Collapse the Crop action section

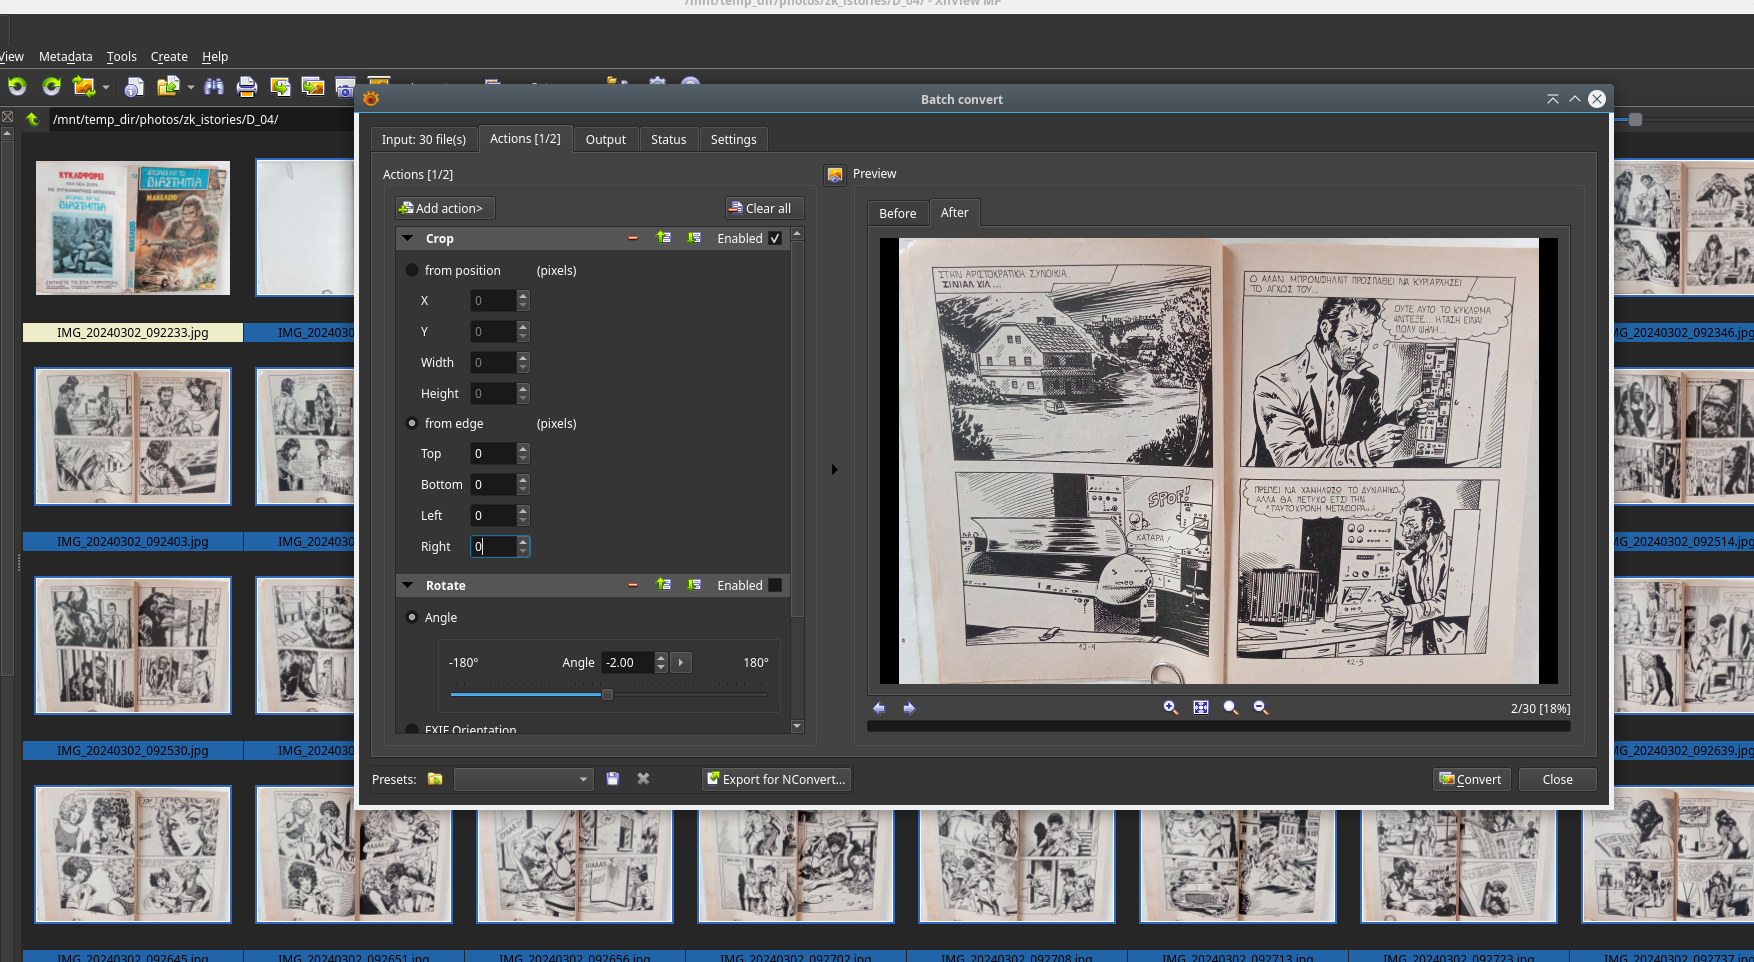408,238
